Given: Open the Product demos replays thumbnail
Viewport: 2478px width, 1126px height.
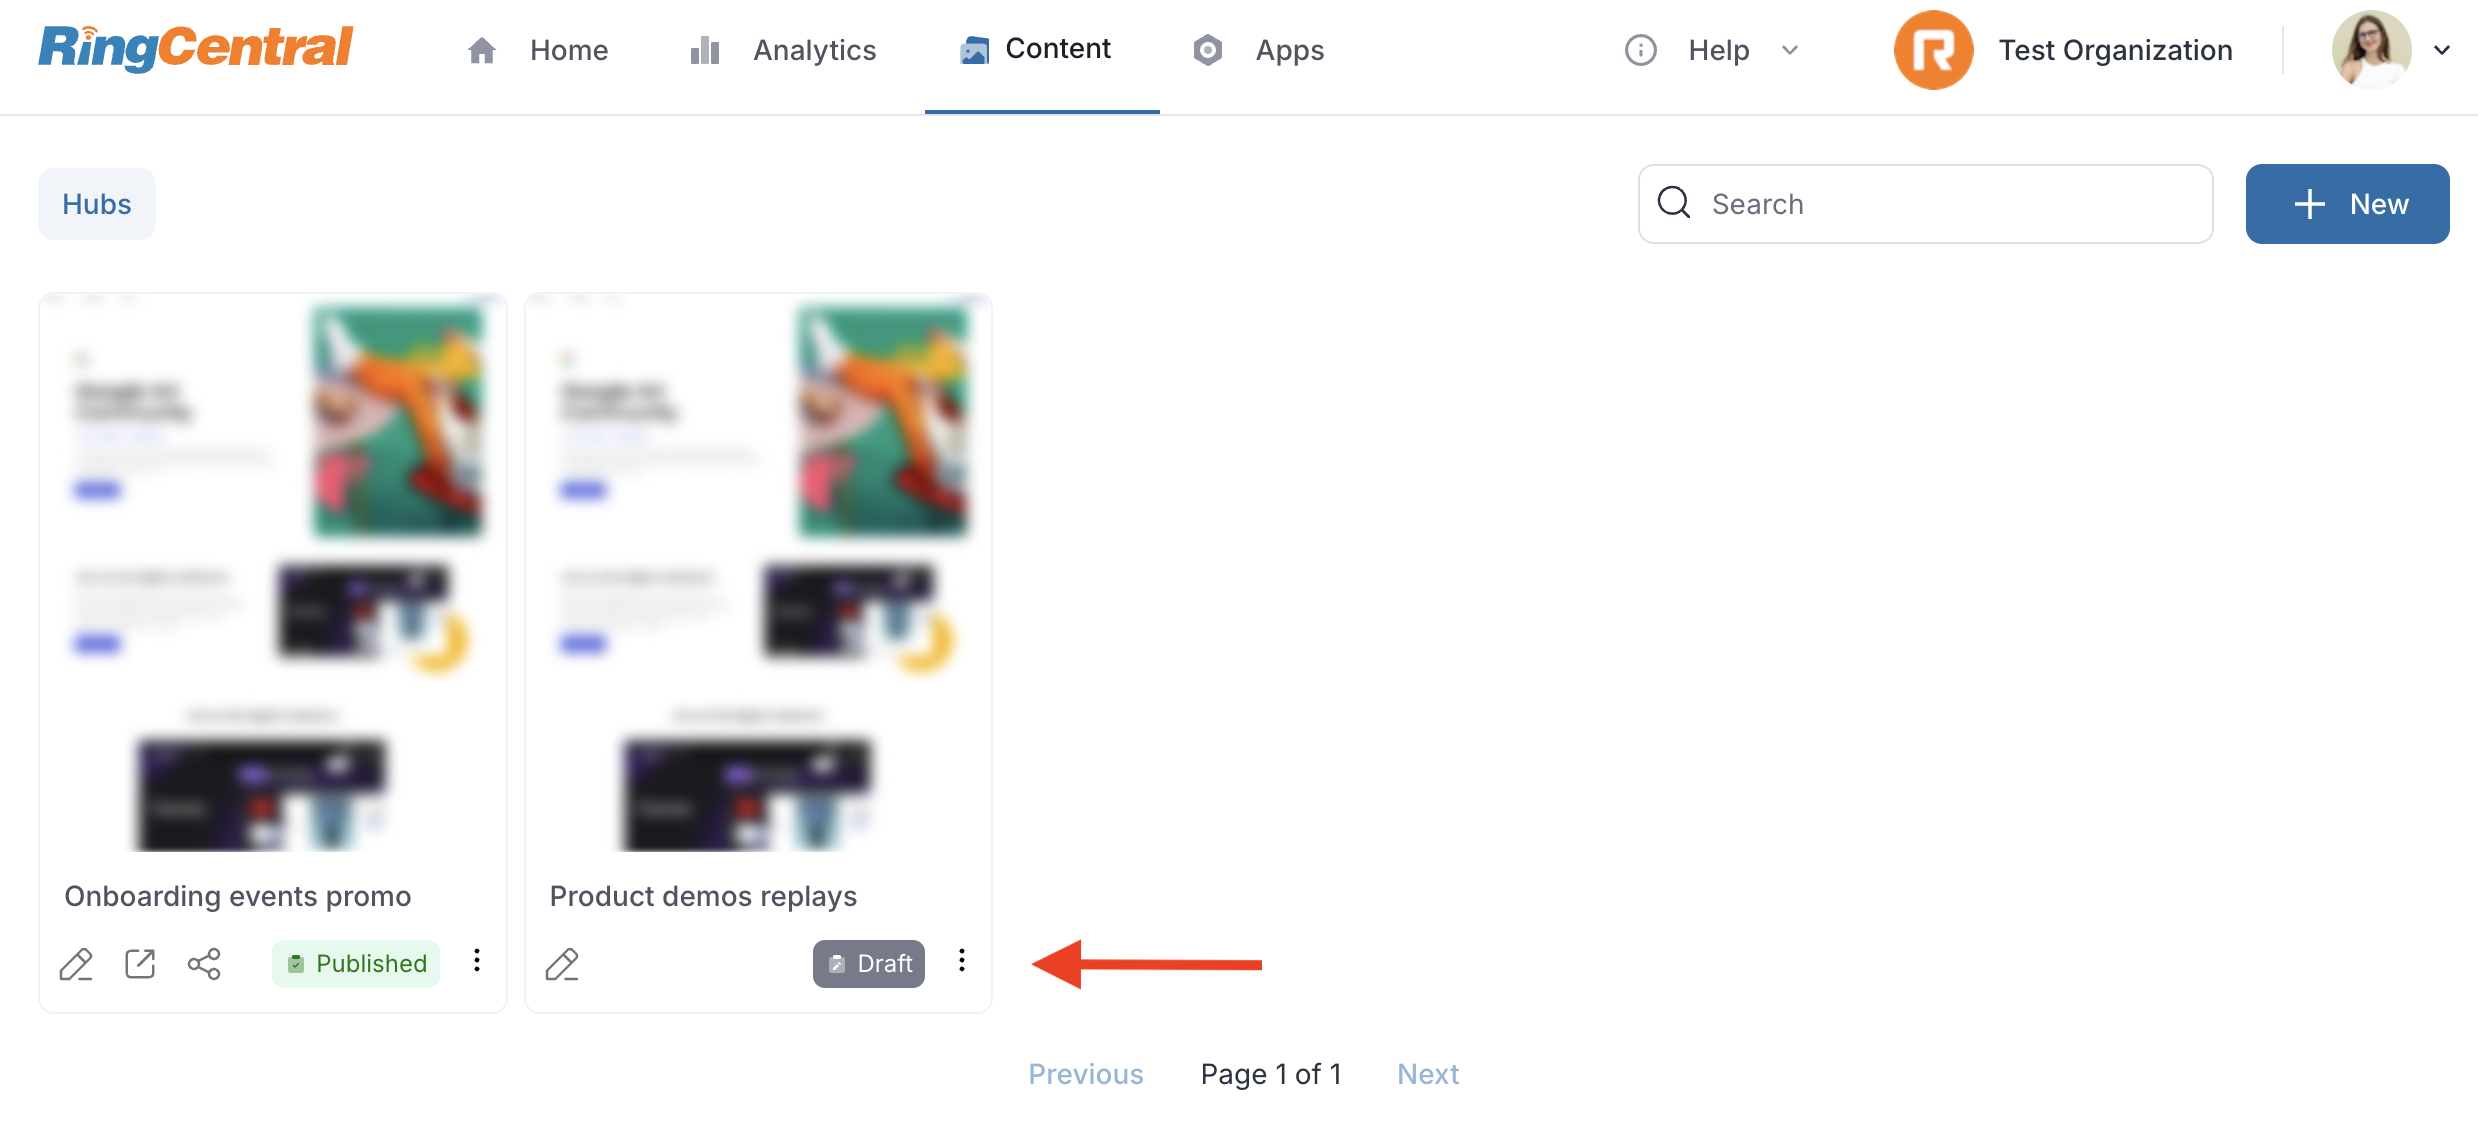Looking at the screenshot, I should coord(758,572).
